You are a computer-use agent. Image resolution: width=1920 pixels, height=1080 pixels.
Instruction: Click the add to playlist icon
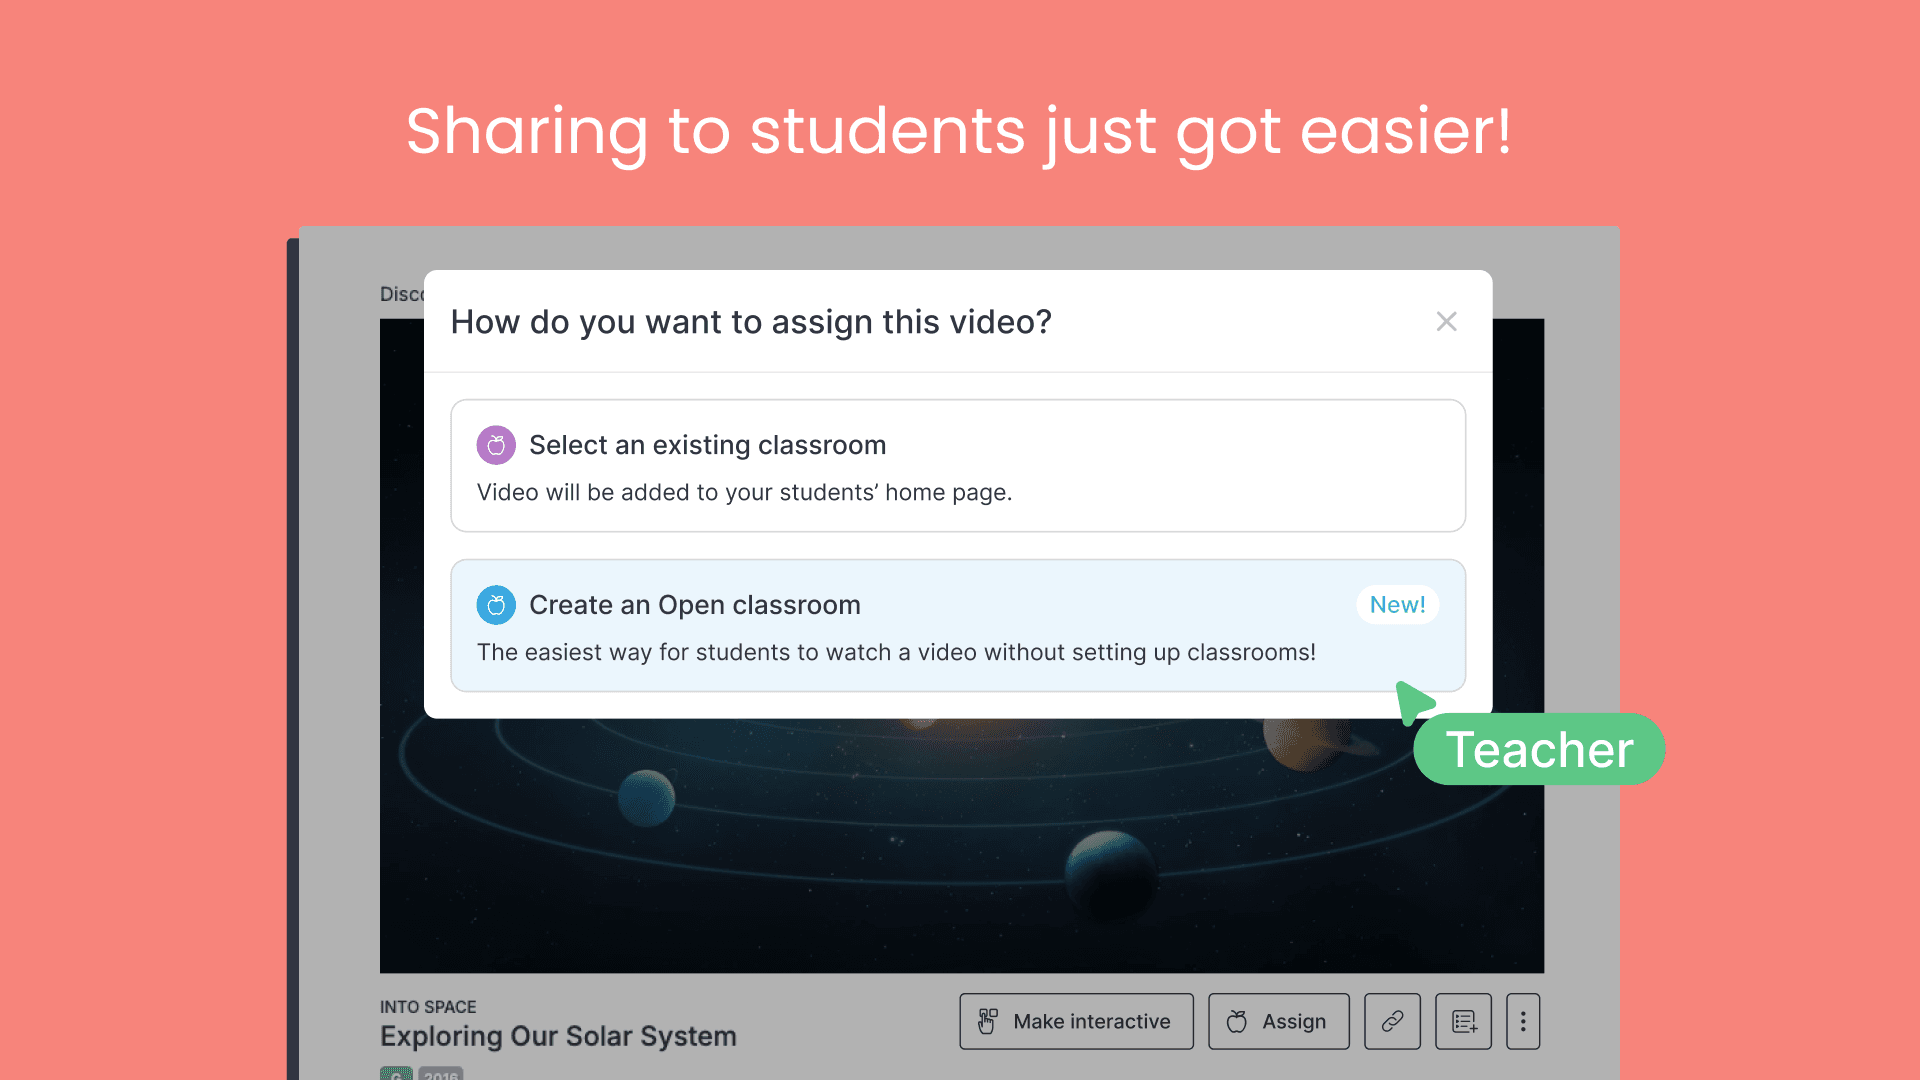click(x=1463, y=1021)
